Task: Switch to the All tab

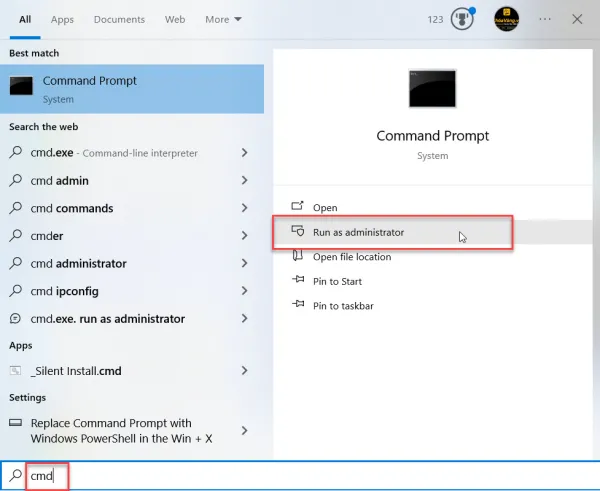Action: pos(25,19)
